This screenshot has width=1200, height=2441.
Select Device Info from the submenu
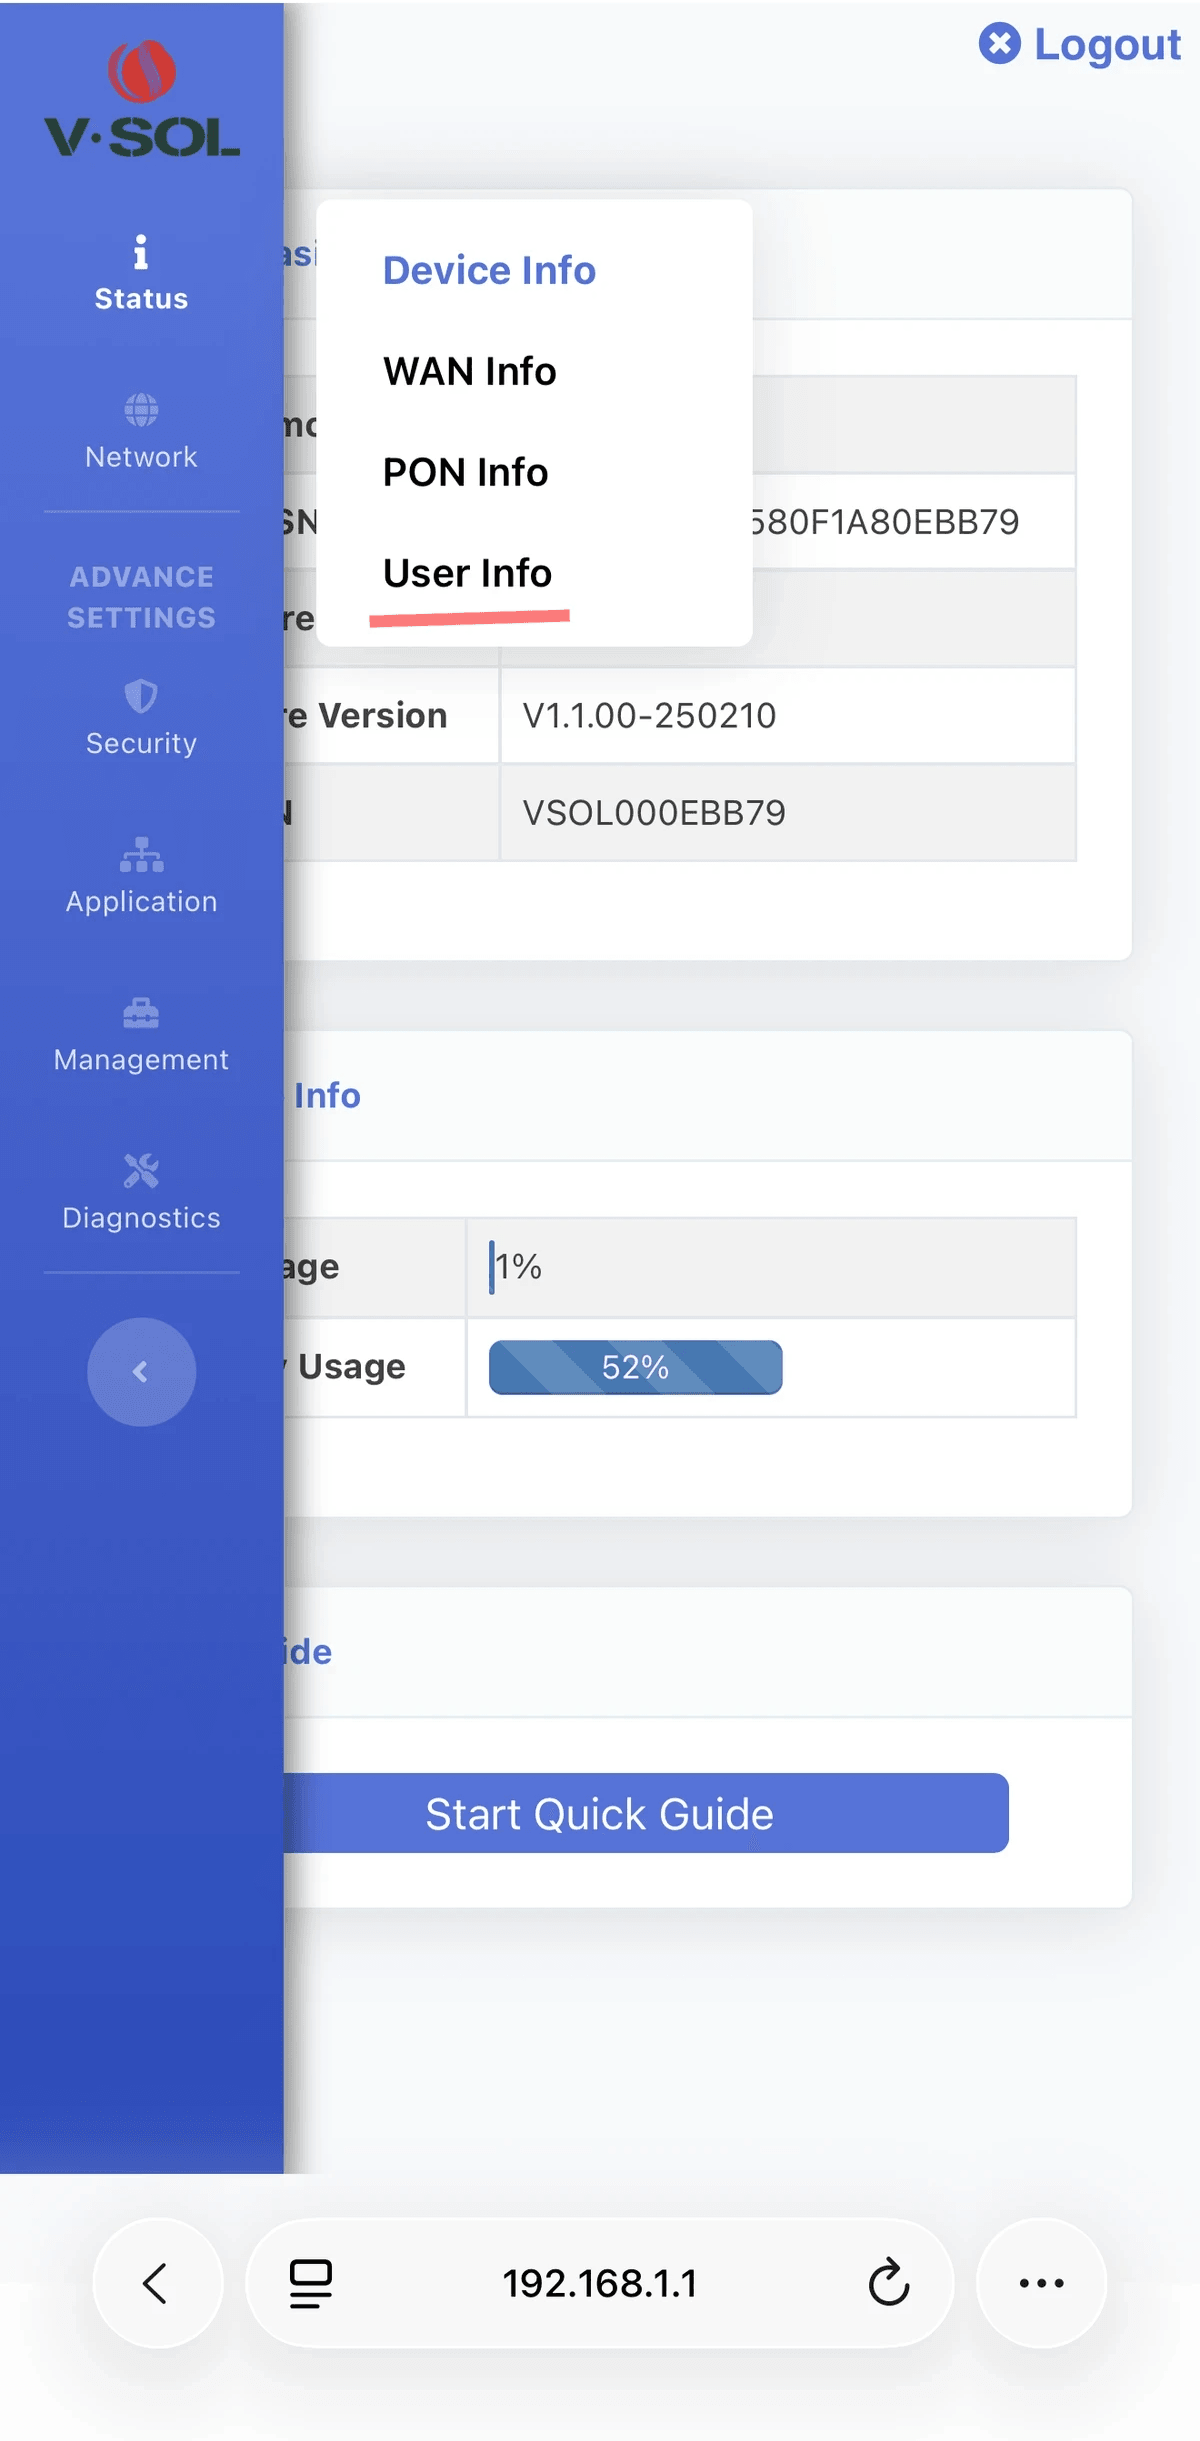click(x=489, y=271)
